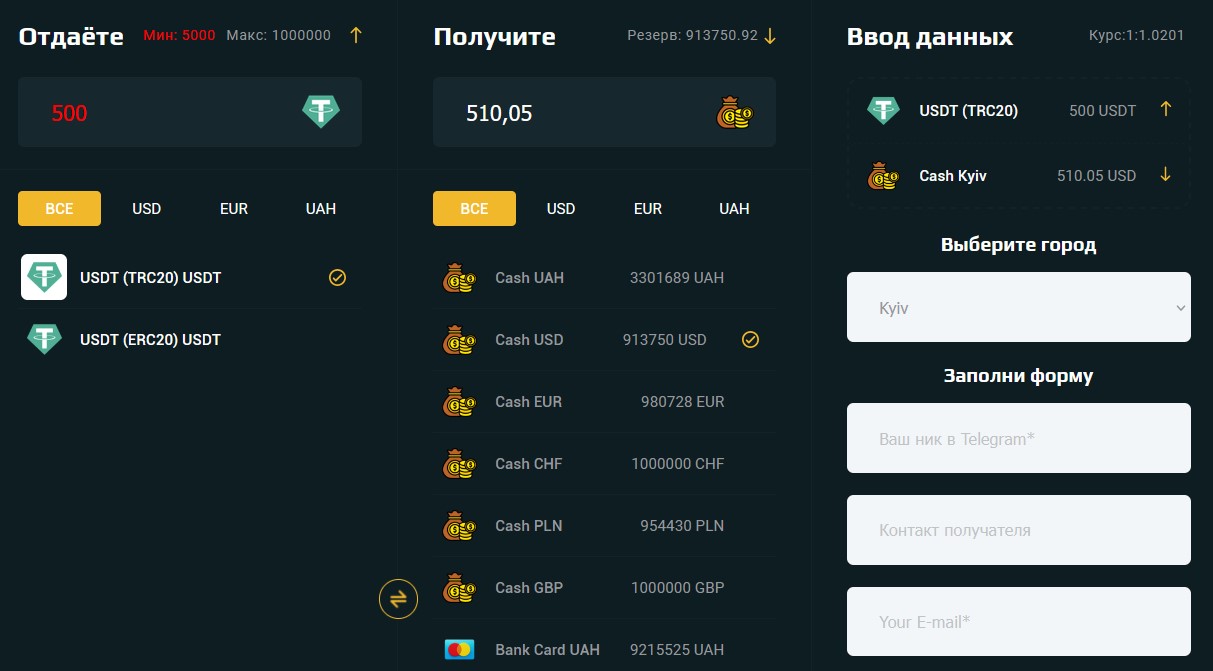1213x671 pixels.
Task: Click the down arrow beside 510.05 USD in the summary
Action: click(1165, 174)
